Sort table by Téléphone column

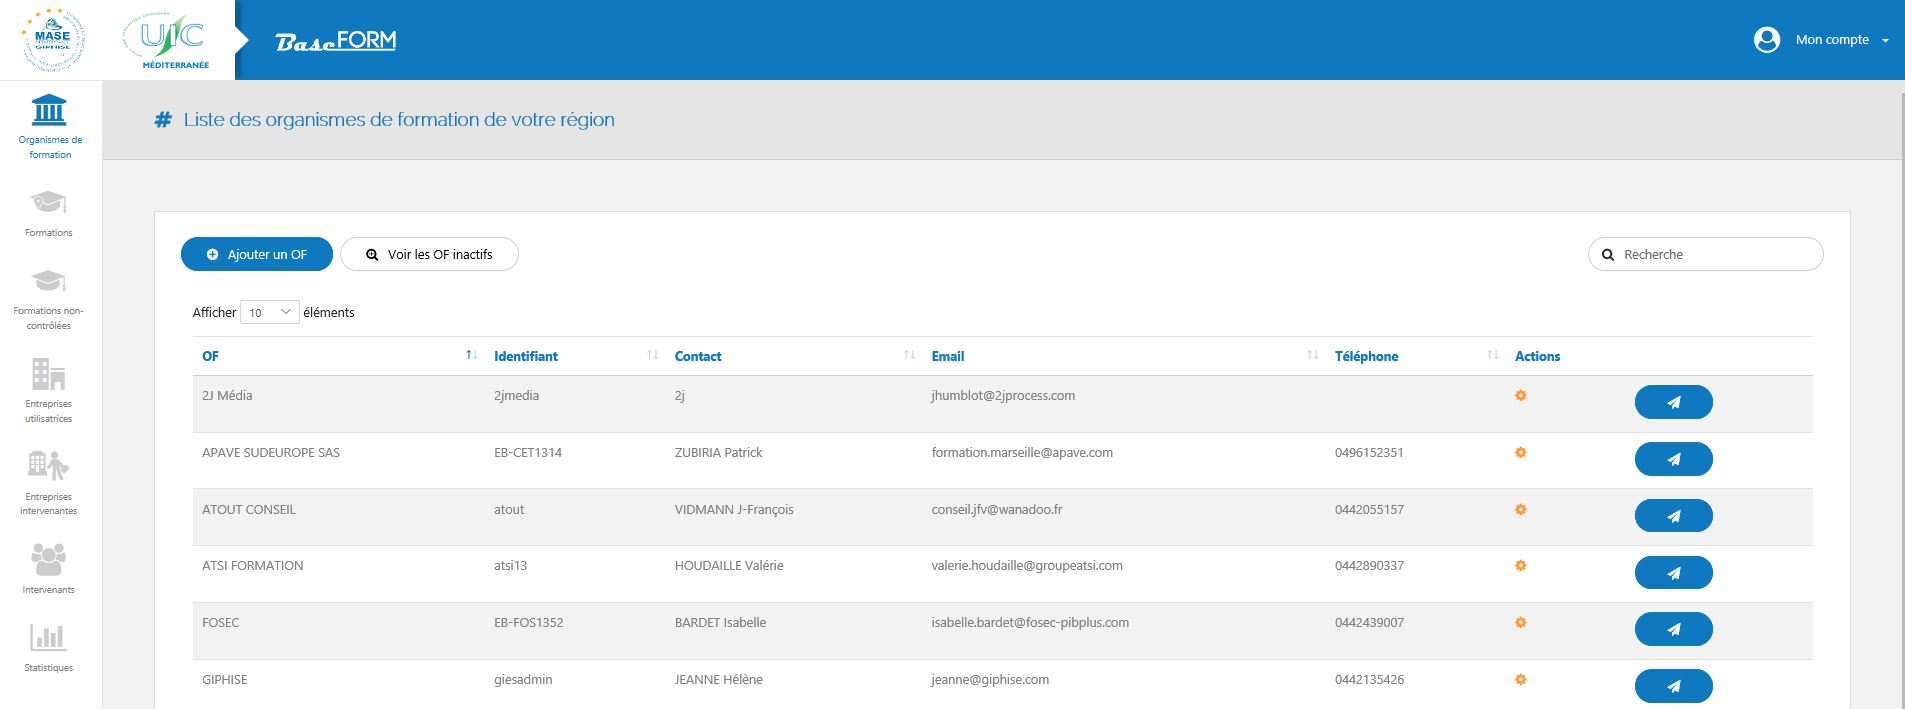(x=1366, y=356)
